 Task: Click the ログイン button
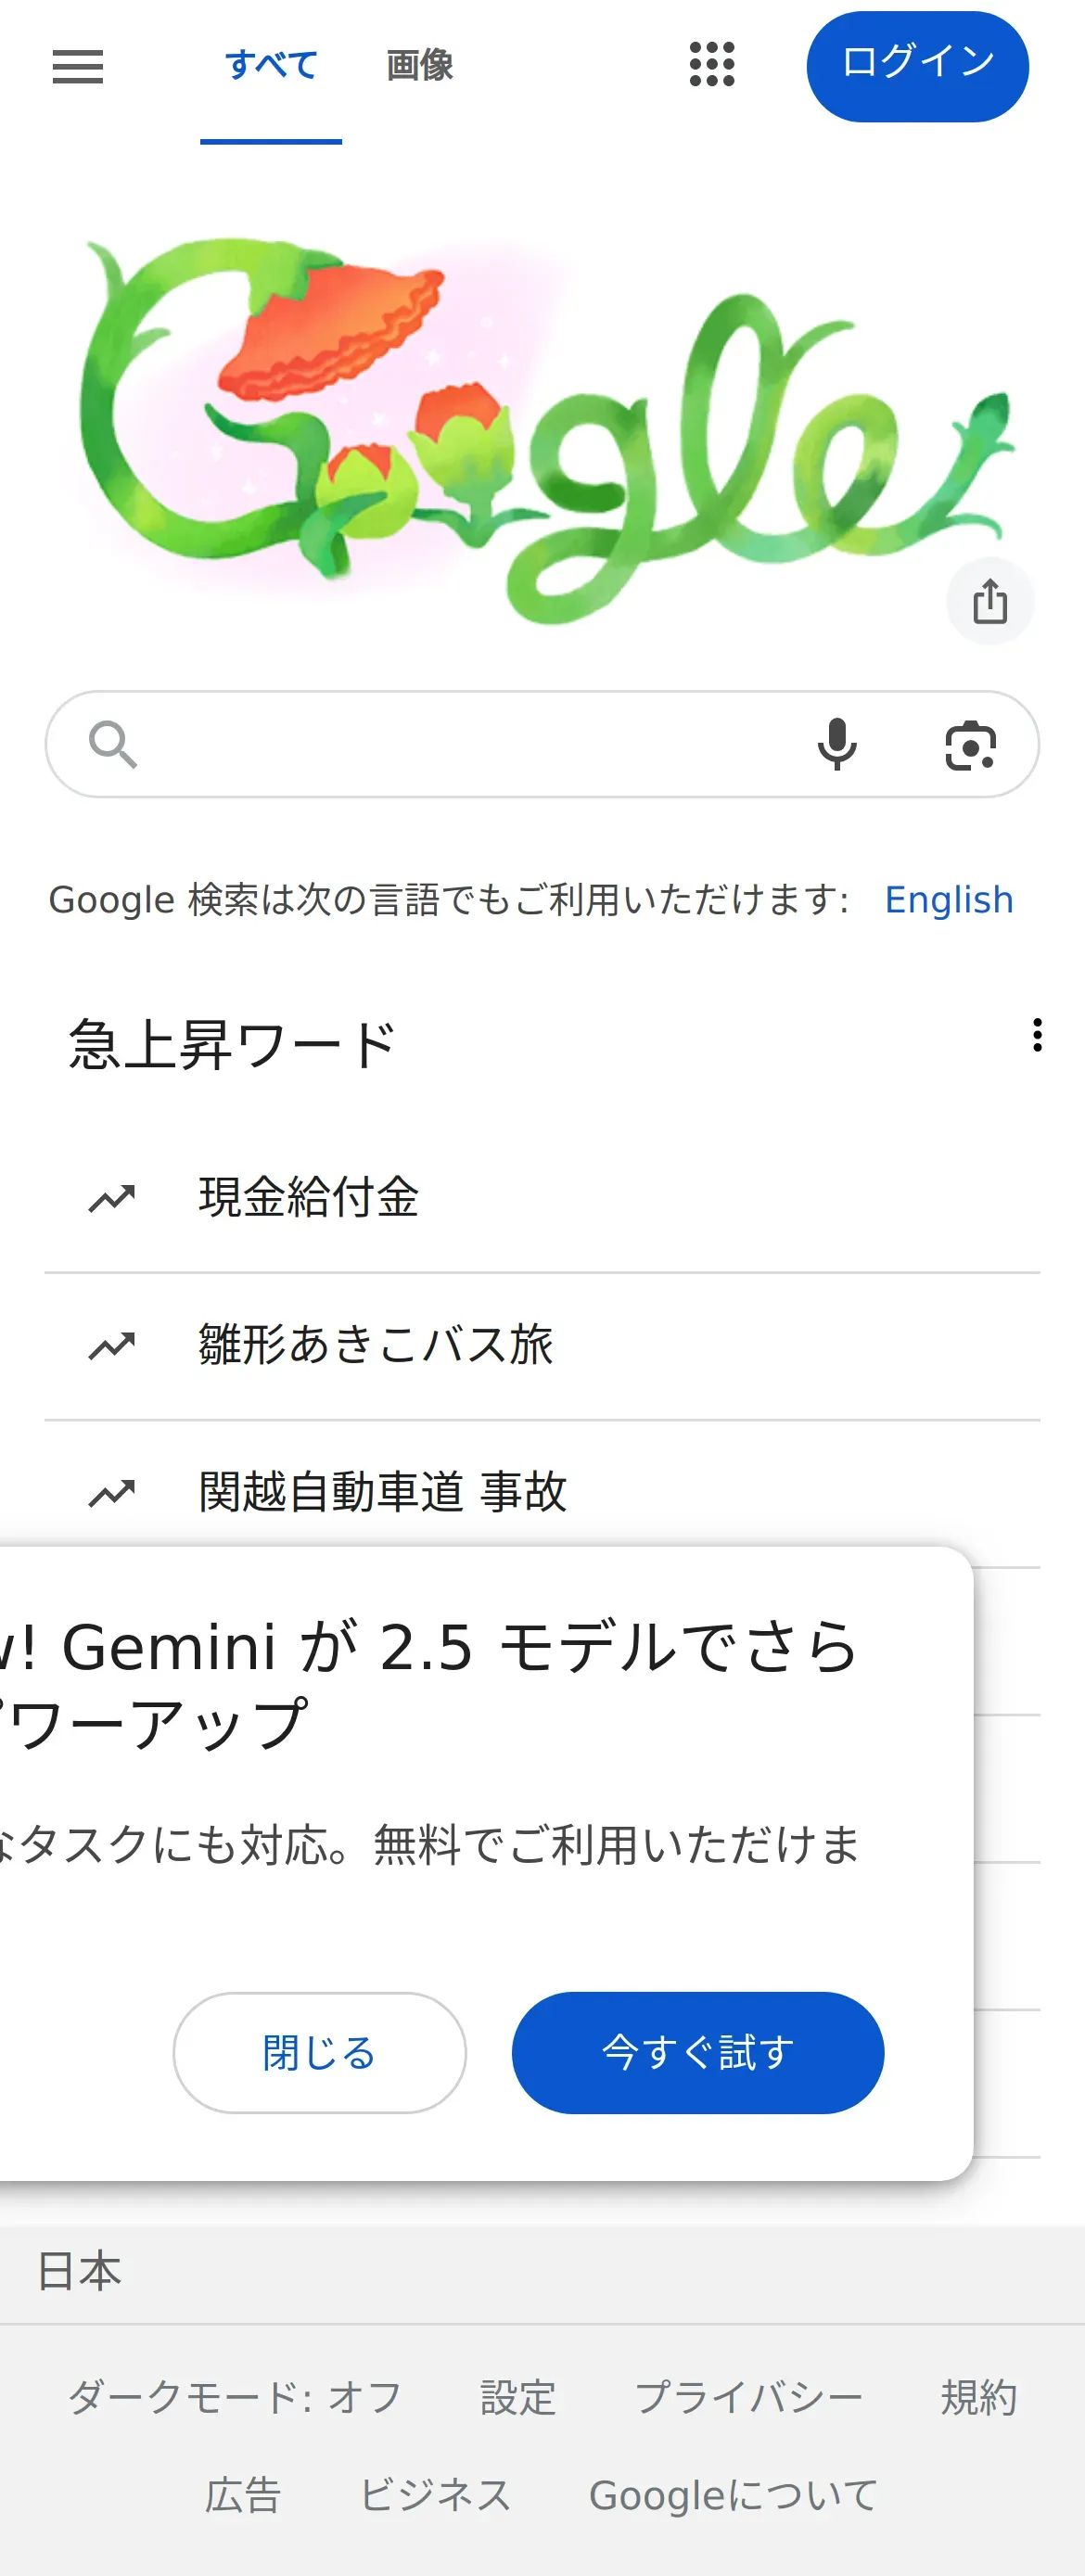pyautogui.click(x=917, y=66)
